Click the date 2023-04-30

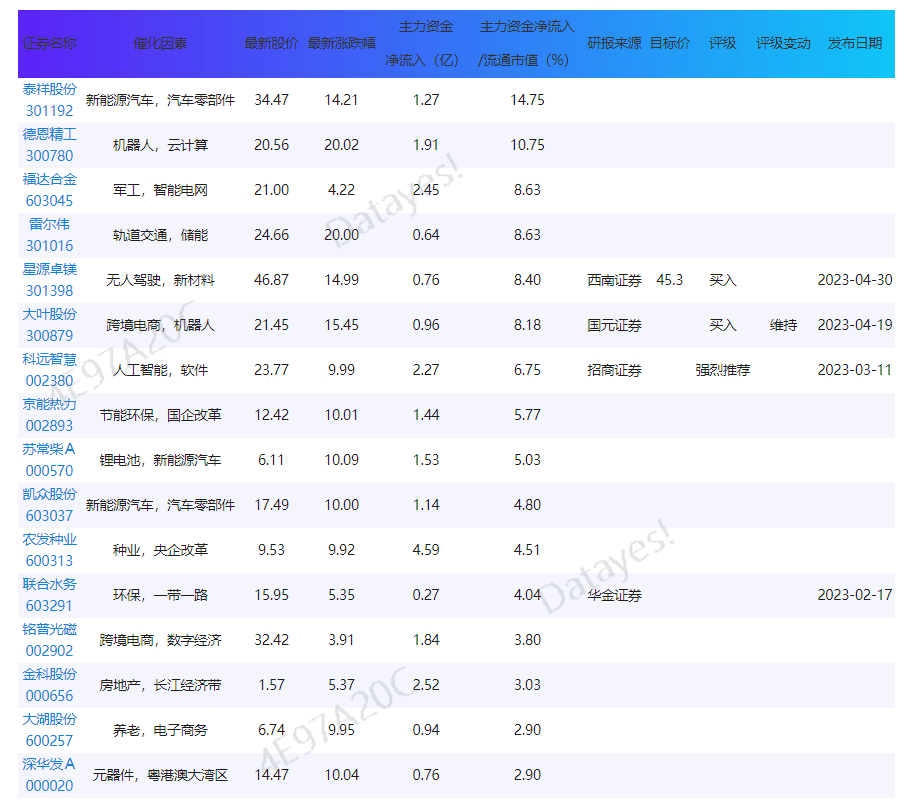[855, 280]
